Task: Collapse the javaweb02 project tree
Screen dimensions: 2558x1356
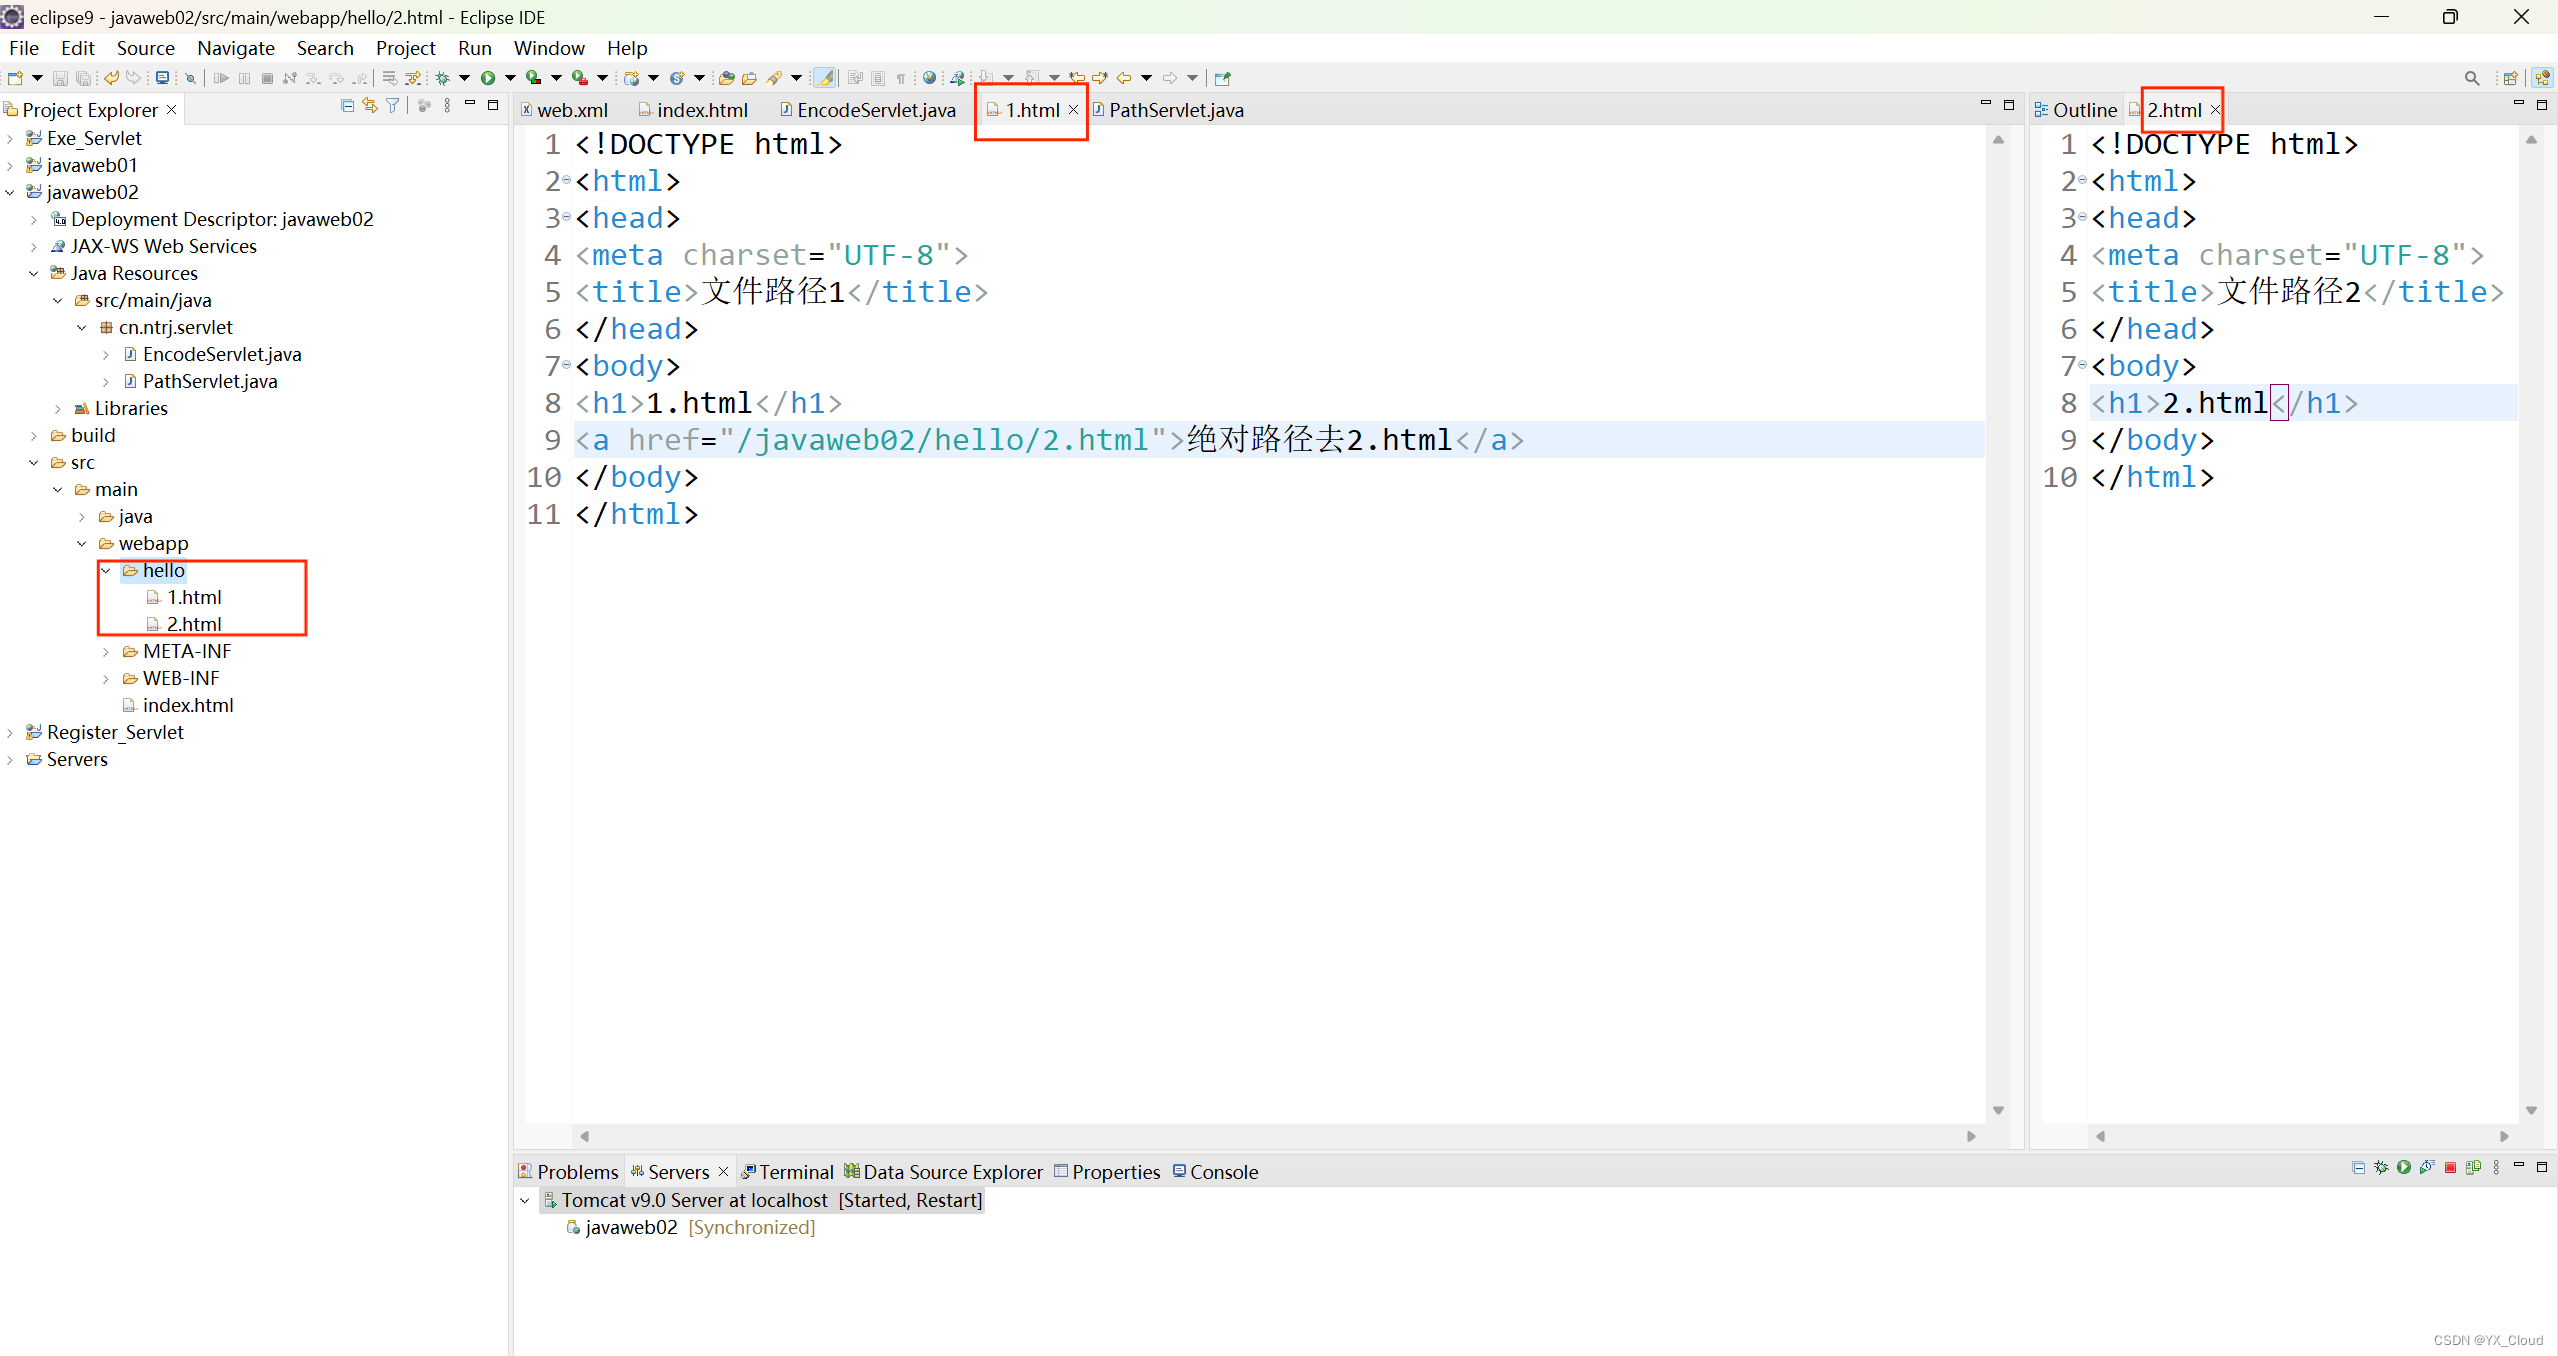Action: point(10,192)
